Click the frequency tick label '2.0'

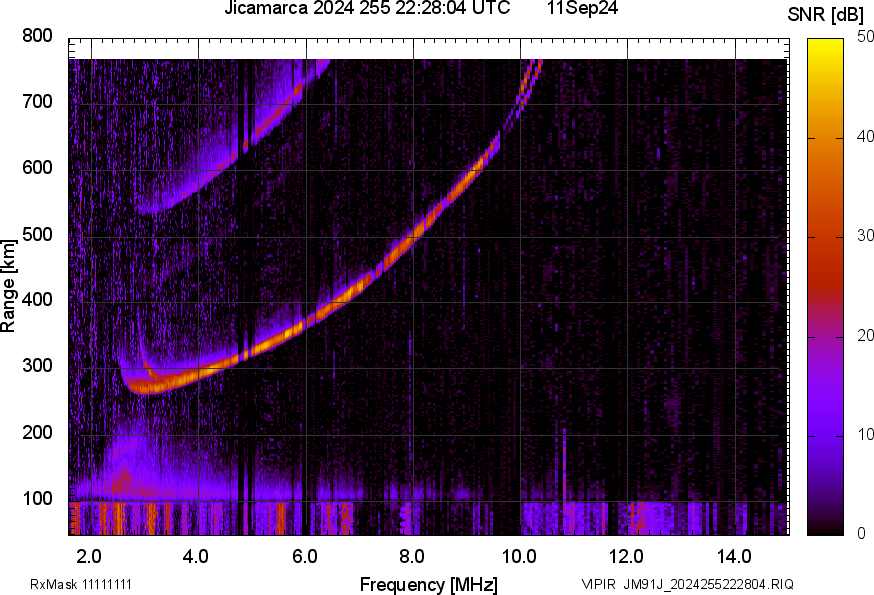(89, 557)
